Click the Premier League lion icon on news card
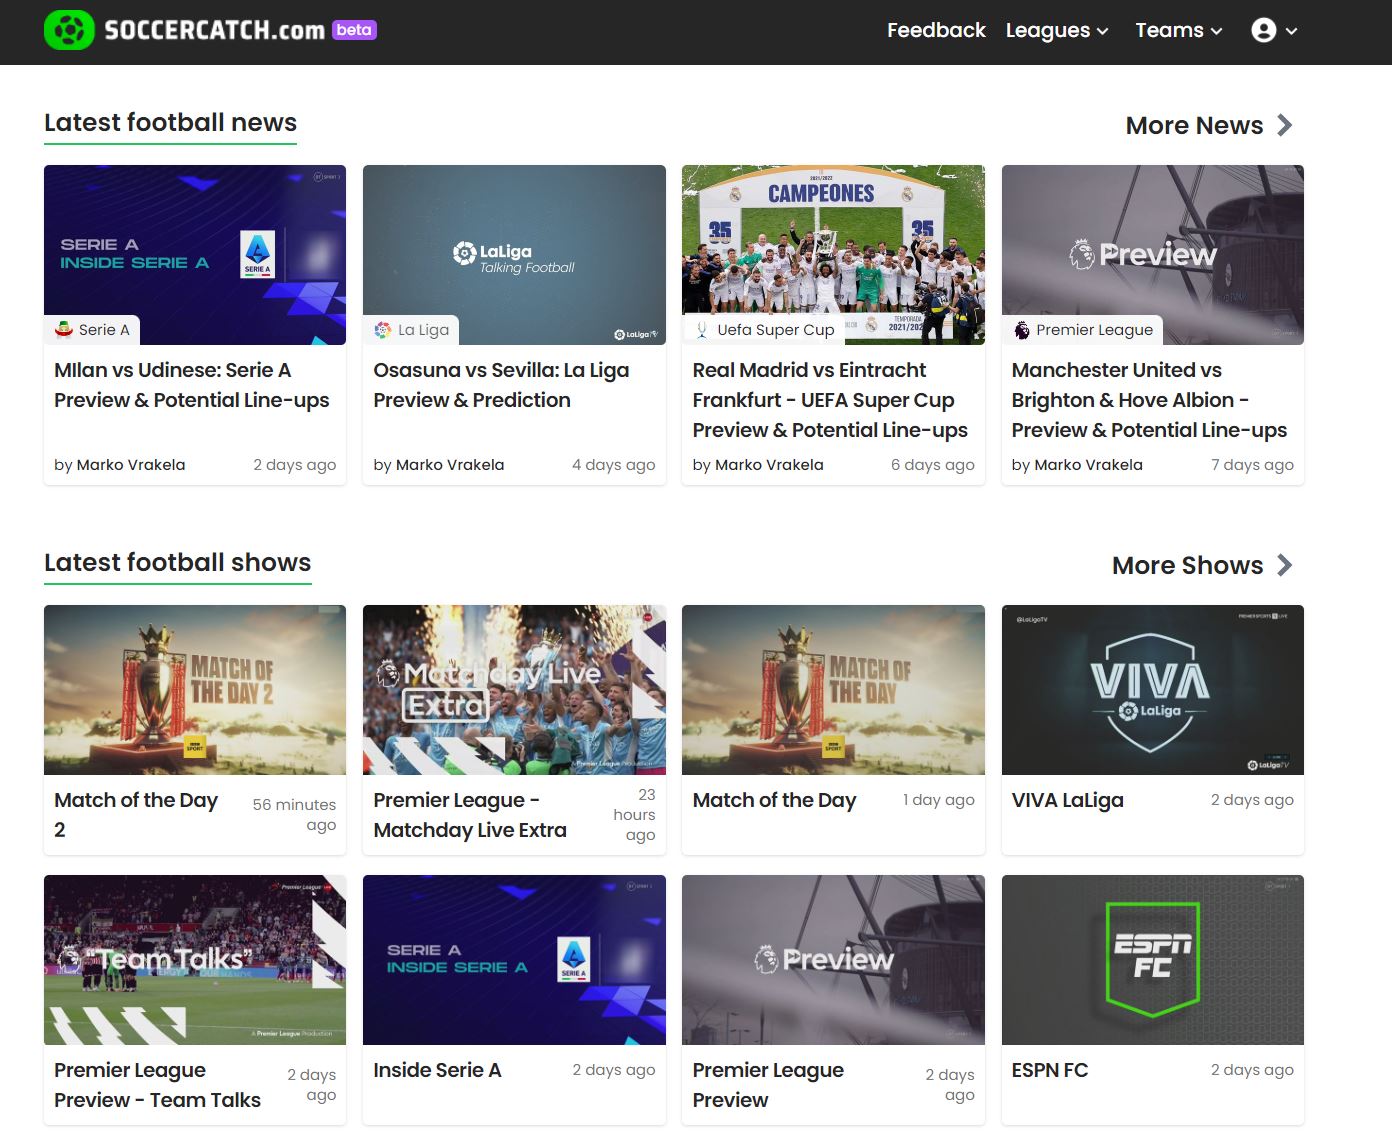The image size is (1392, 1137). [1021, 329]
